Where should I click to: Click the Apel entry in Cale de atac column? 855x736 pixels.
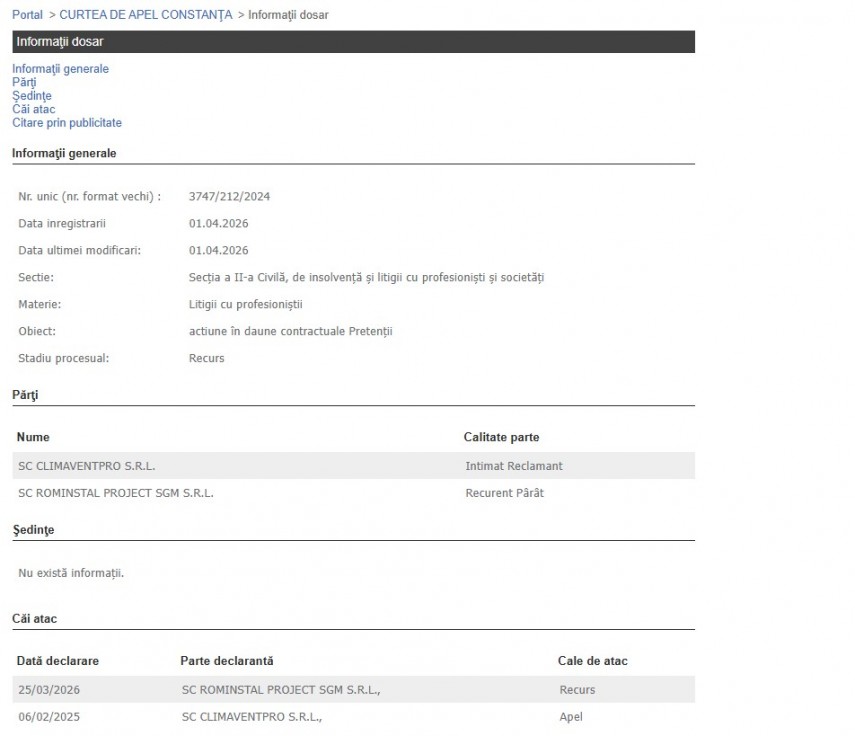click(571, 717)
